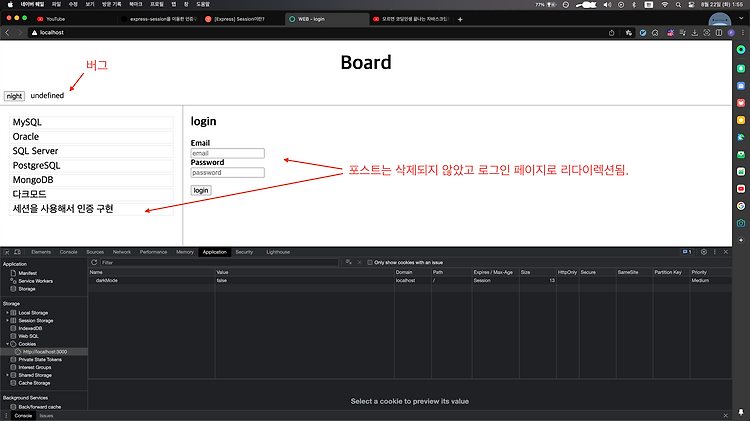
Task: Open DevTools three-dot customize menu
Action: pyautogui.click(x=715, y=252)
